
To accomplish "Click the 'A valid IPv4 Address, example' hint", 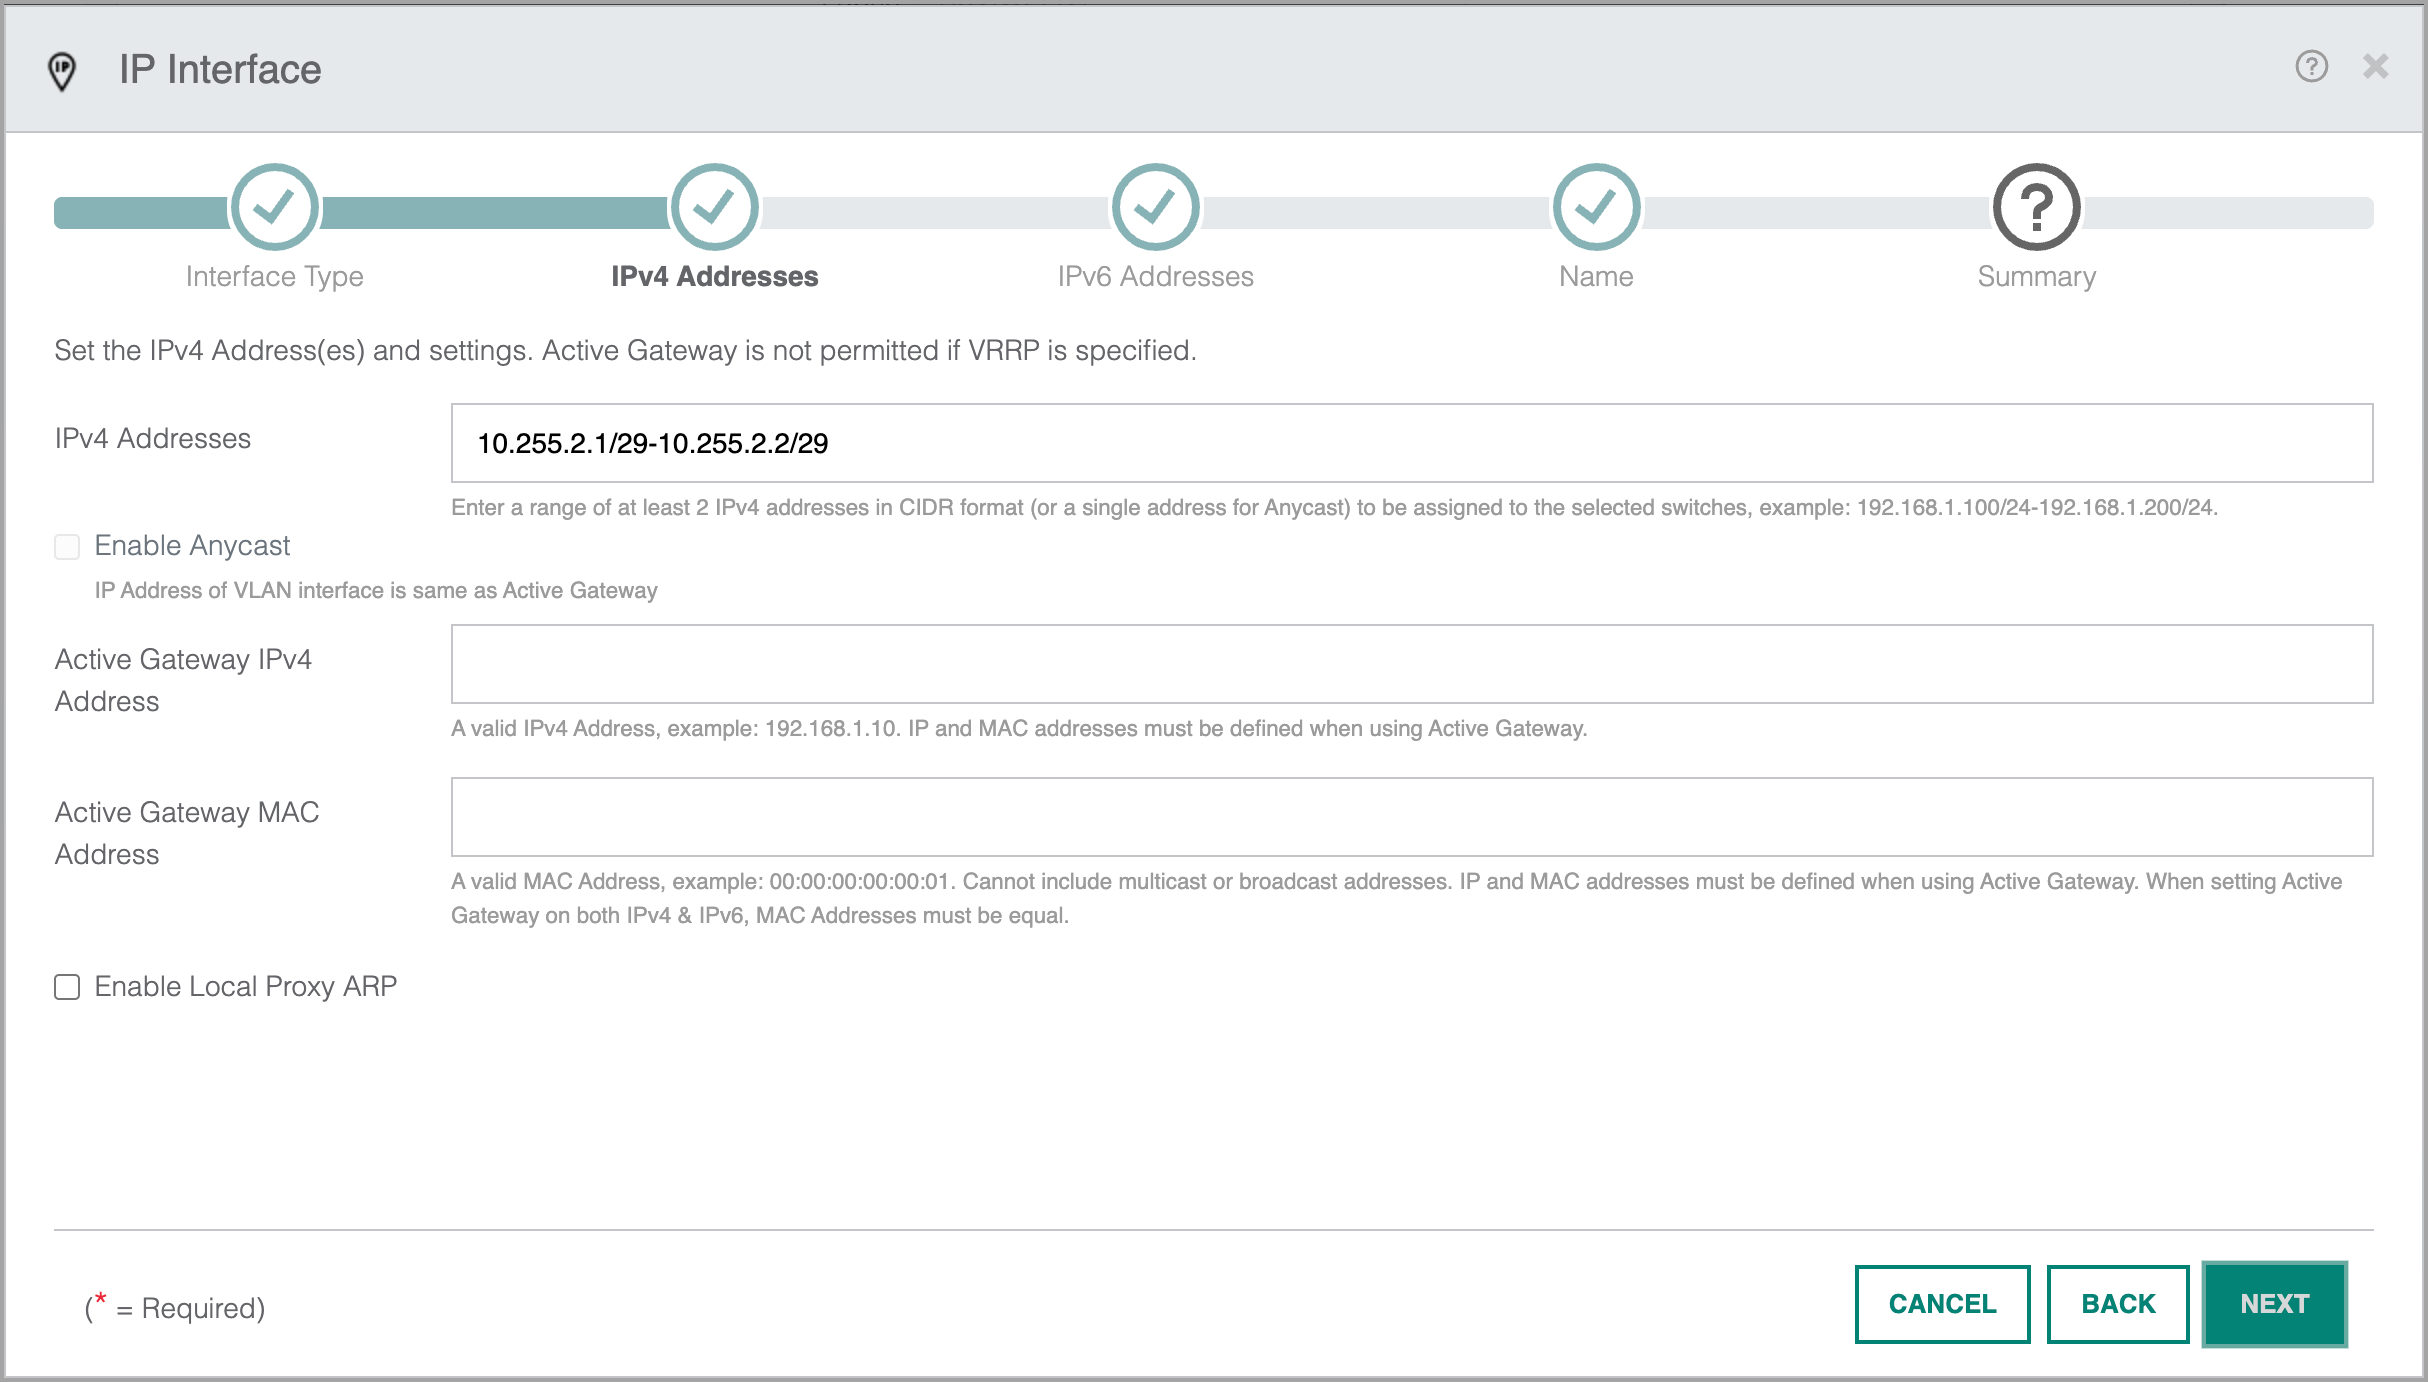I will click(1019, 729).
